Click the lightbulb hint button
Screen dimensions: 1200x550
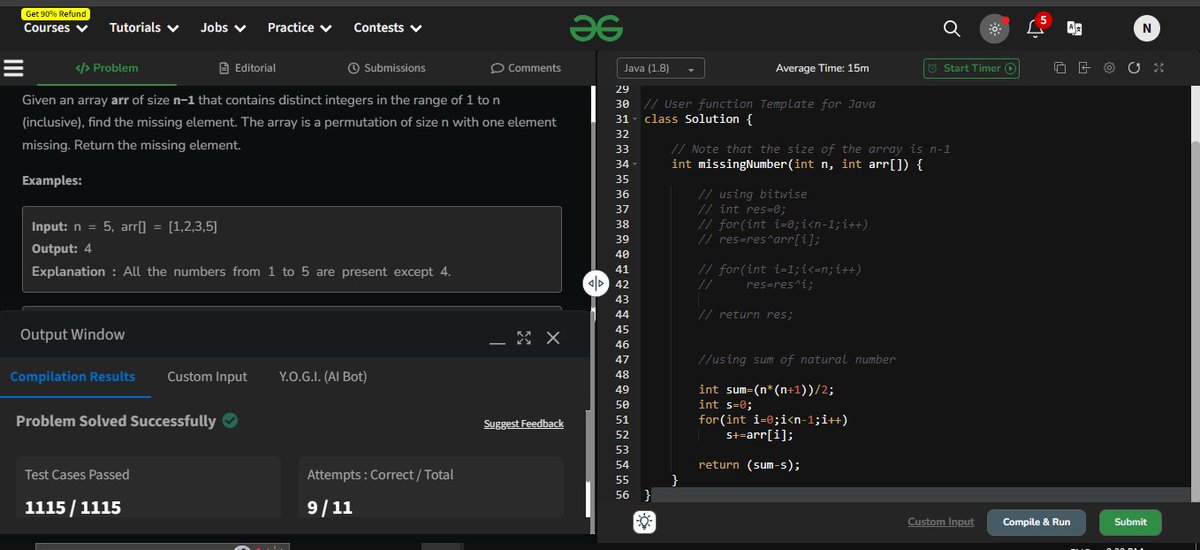pos(645,521)
